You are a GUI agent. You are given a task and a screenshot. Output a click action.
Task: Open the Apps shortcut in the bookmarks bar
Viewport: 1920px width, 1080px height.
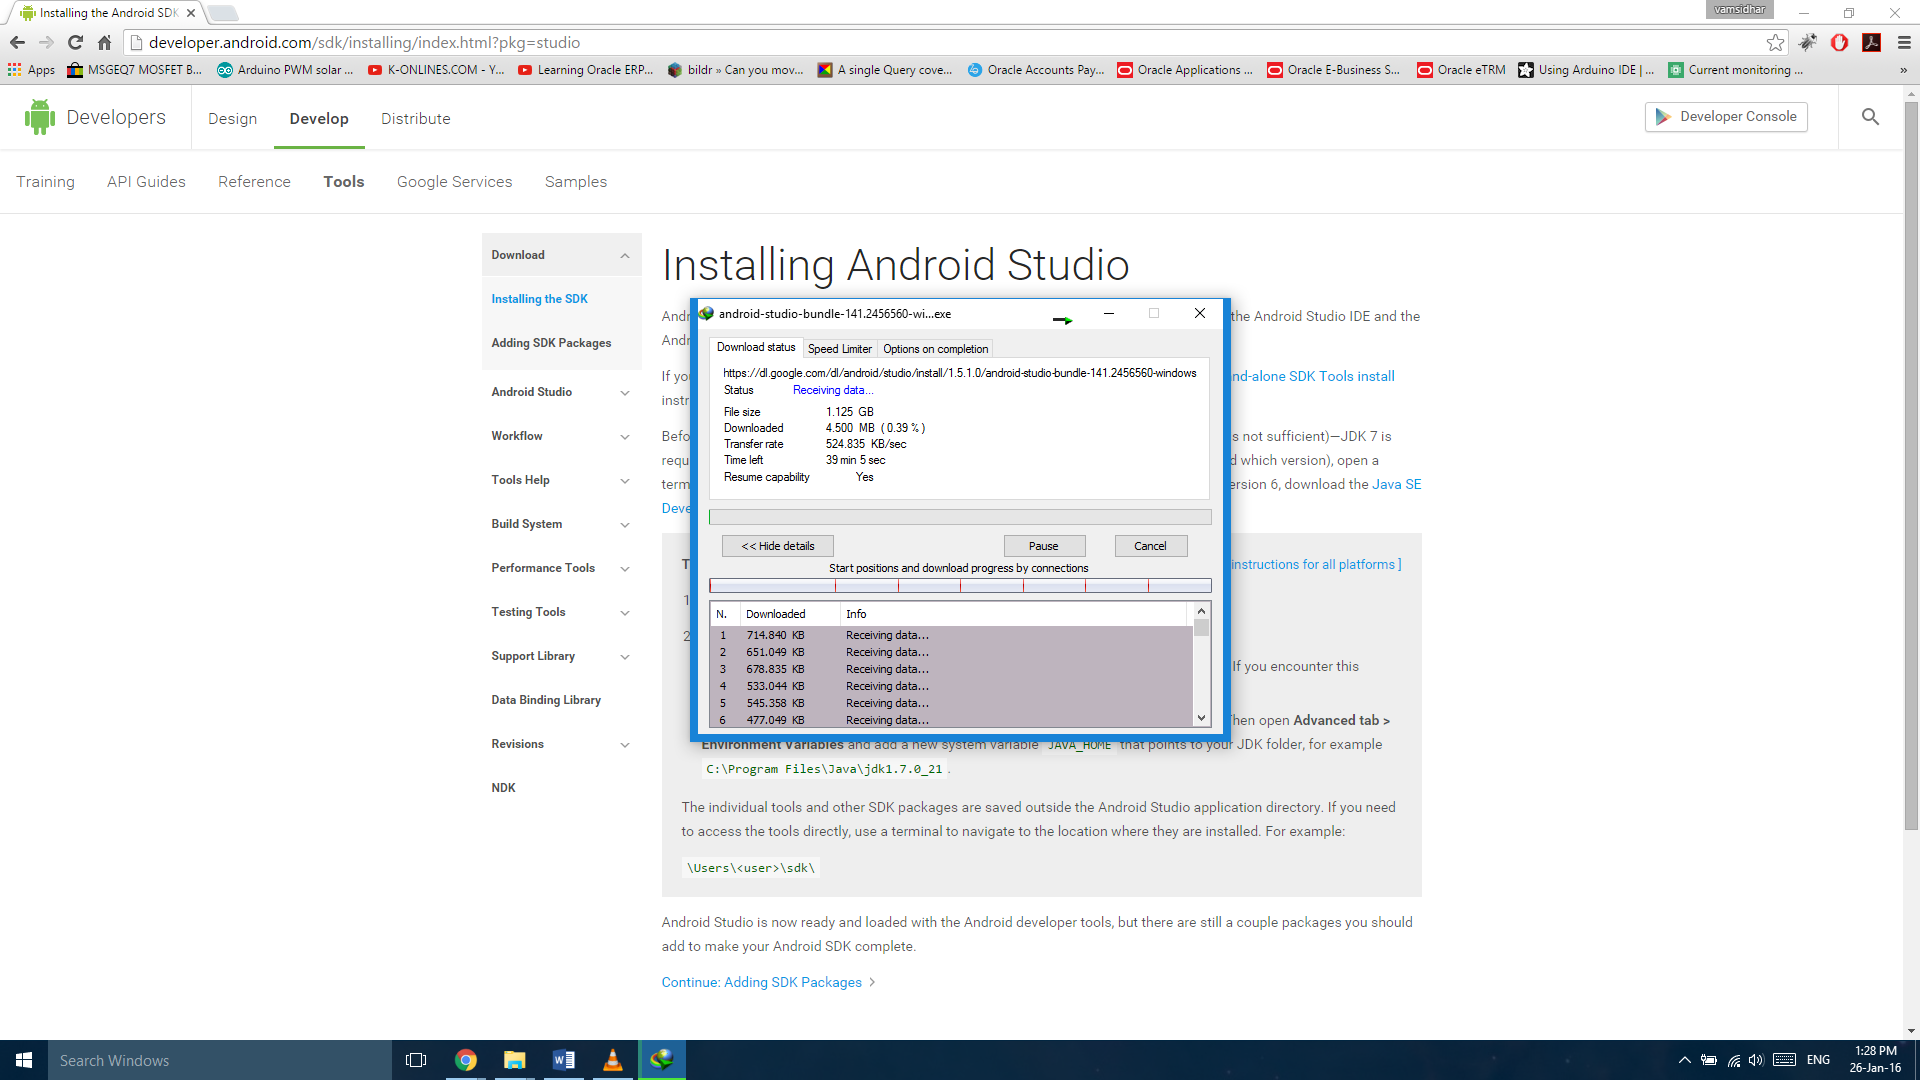click(33, 70)
